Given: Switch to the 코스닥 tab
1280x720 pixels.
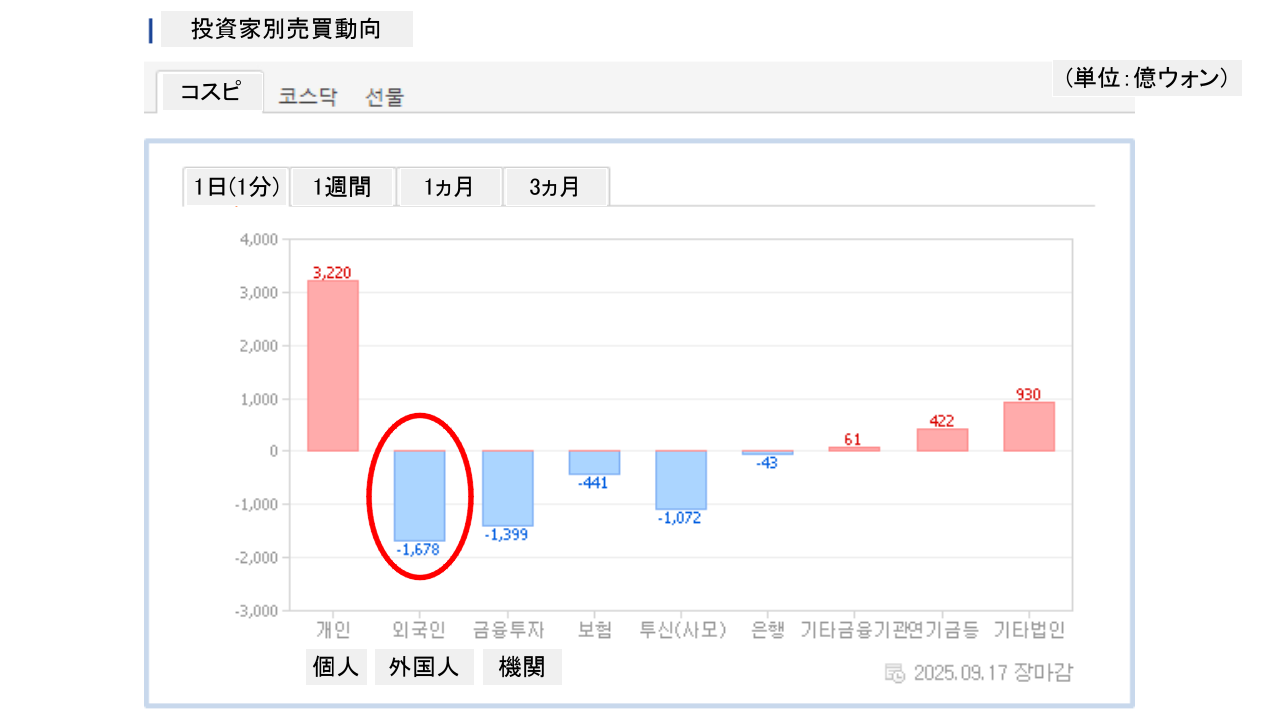Looking at the screenshot, I should coord(307,97).
